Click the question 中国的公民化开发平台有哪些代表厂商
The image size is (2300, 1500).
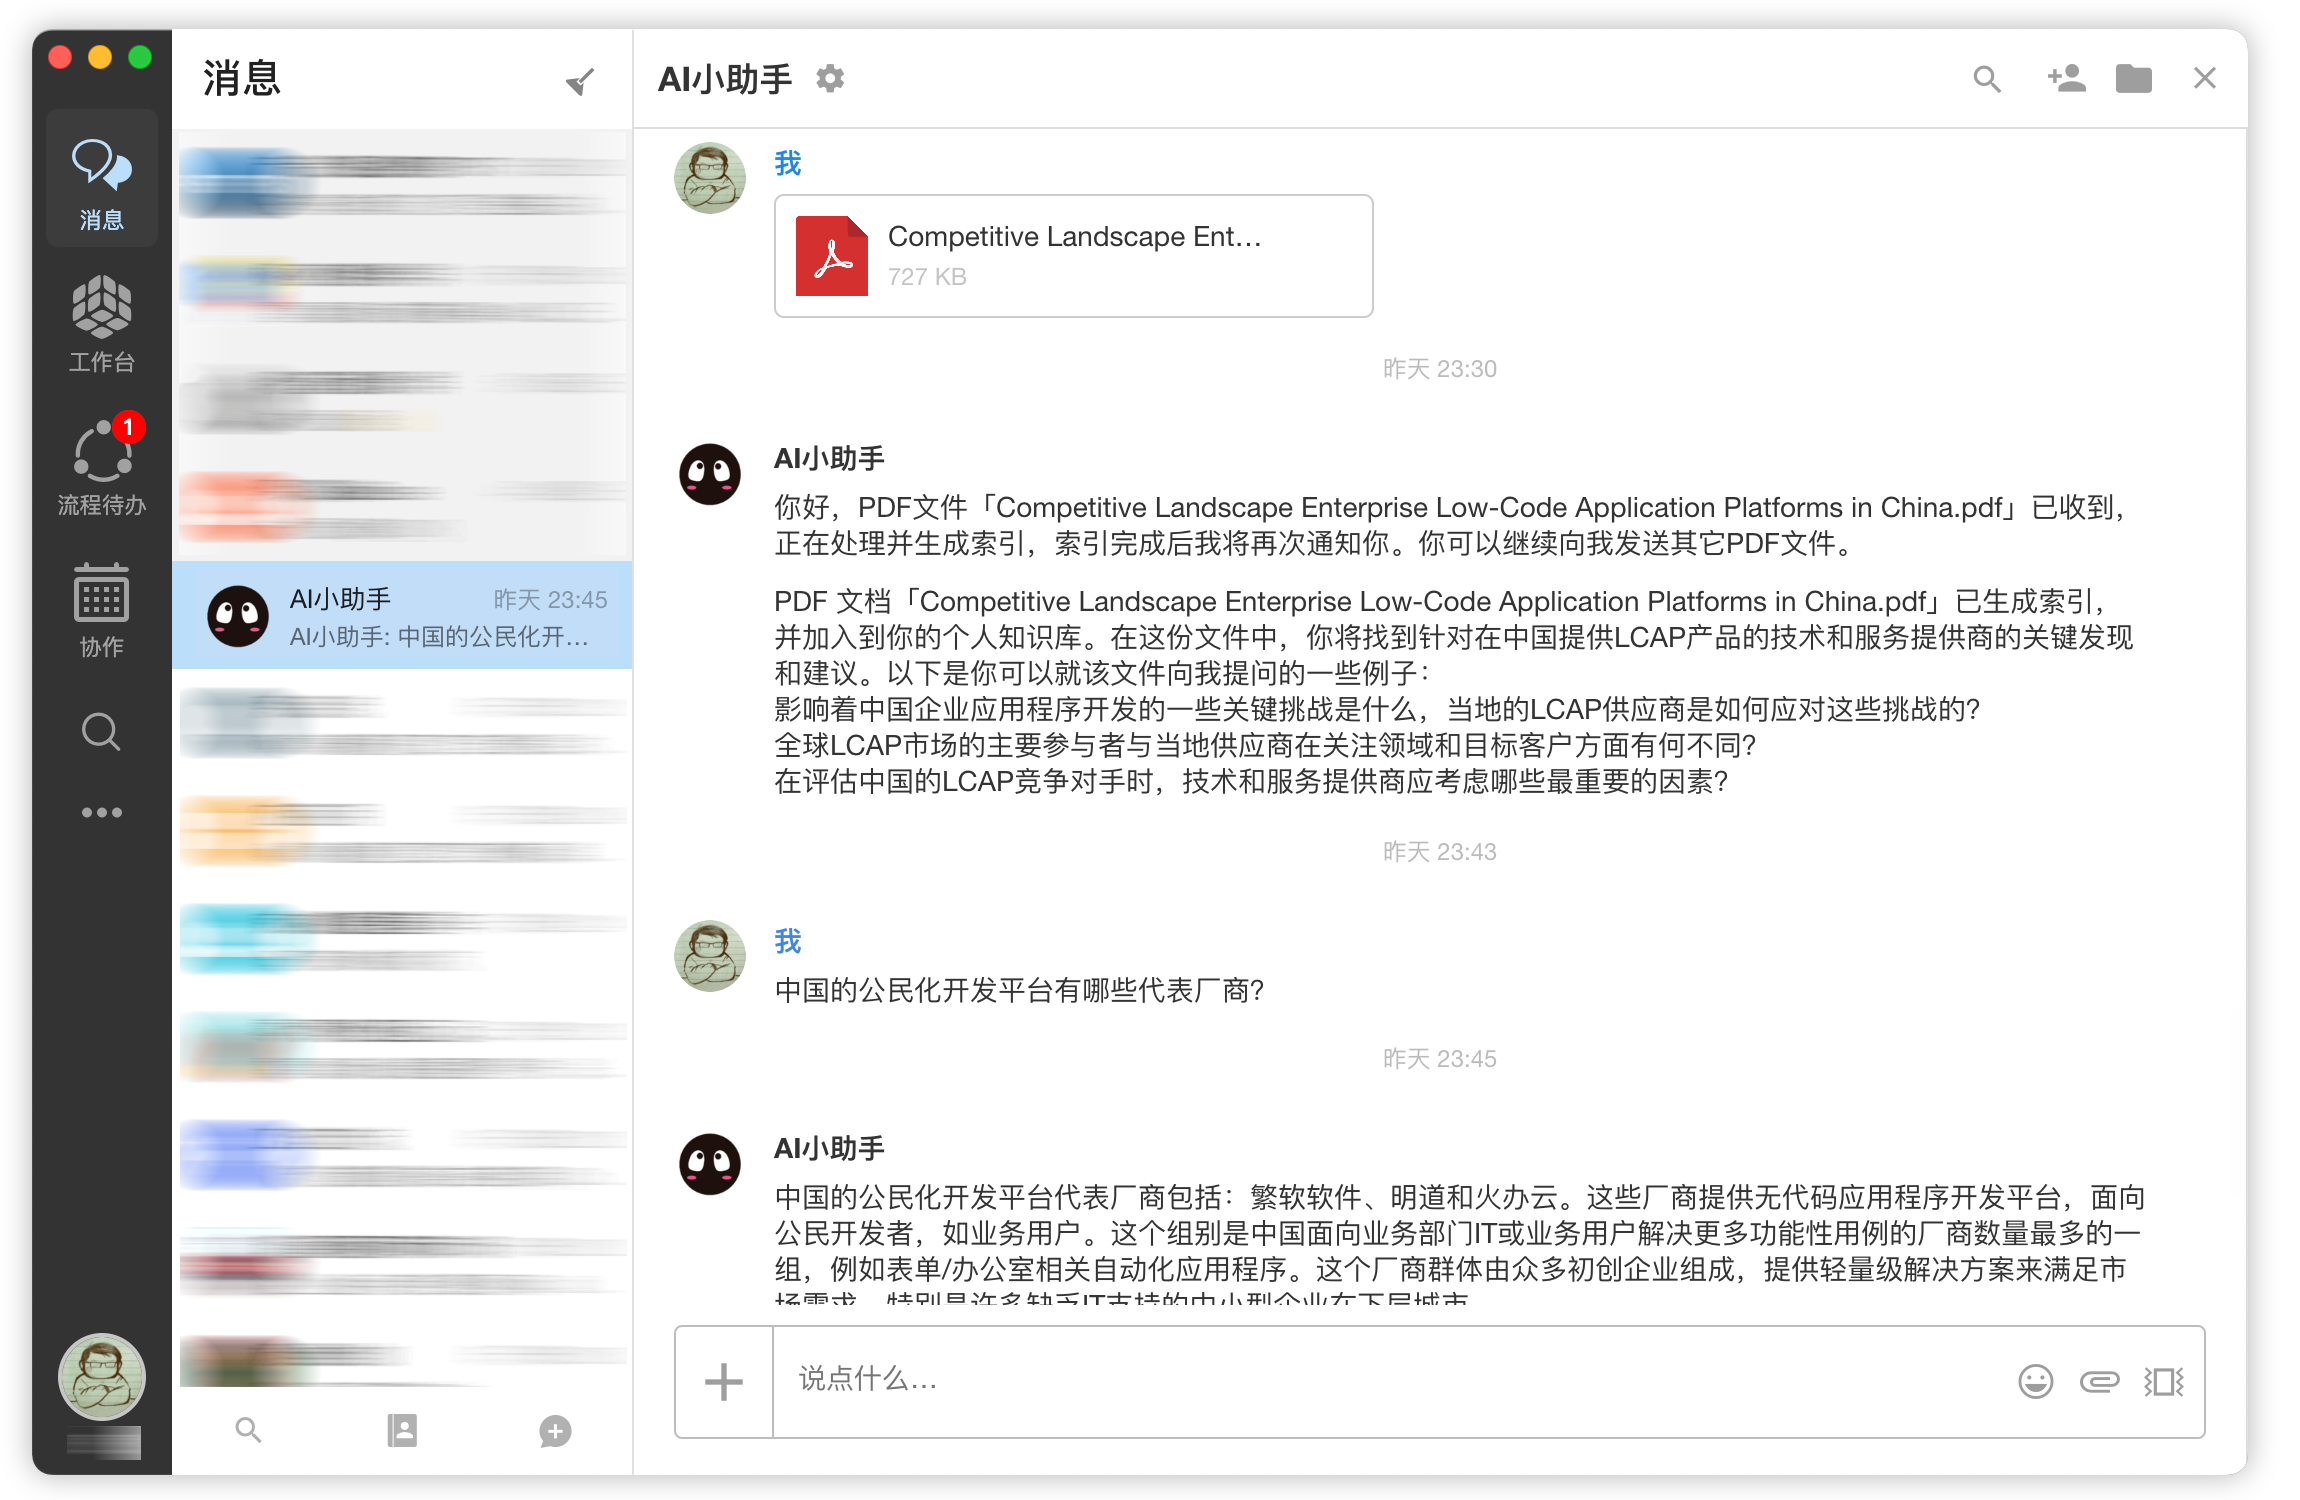point(1019,991)
